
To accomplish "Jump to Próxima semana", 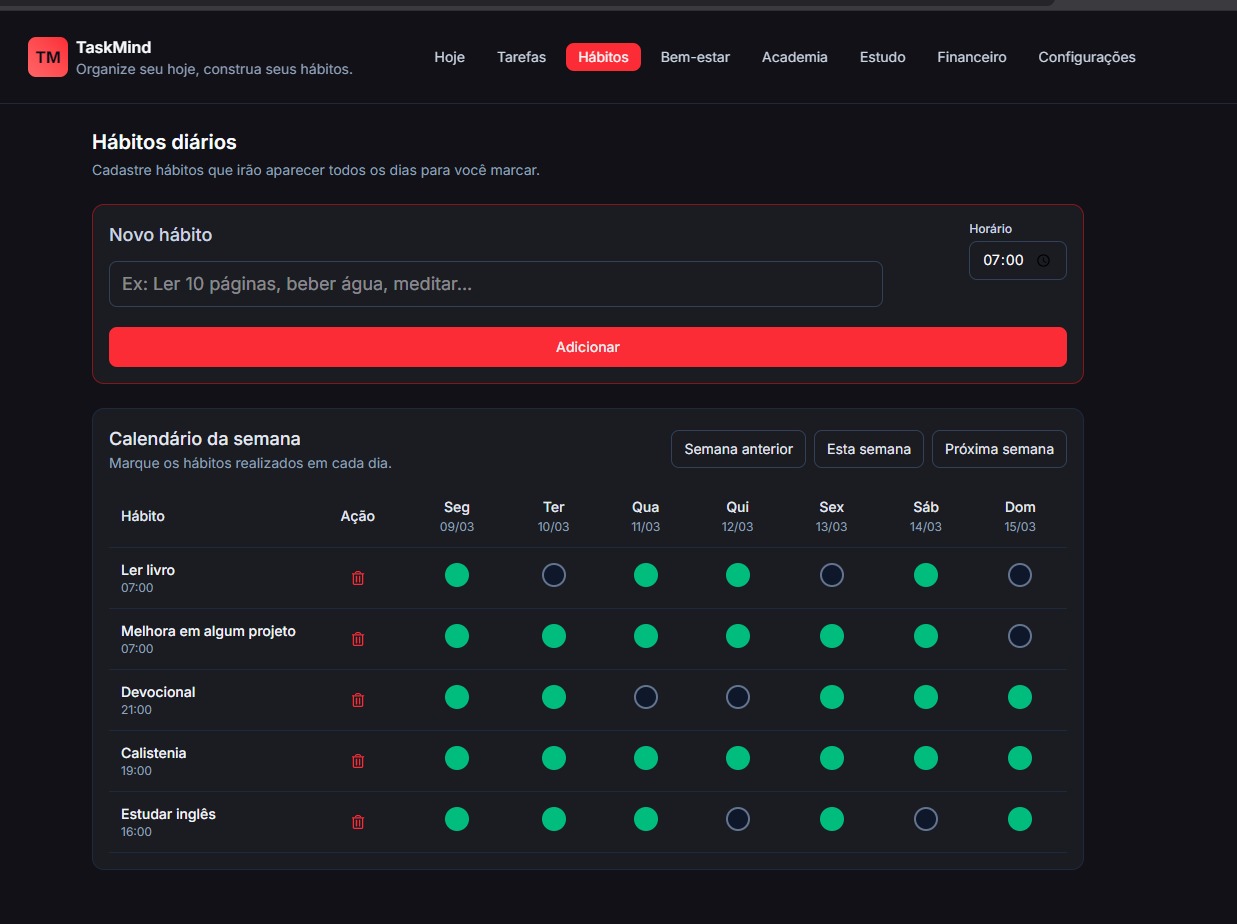I will (998, 449).
